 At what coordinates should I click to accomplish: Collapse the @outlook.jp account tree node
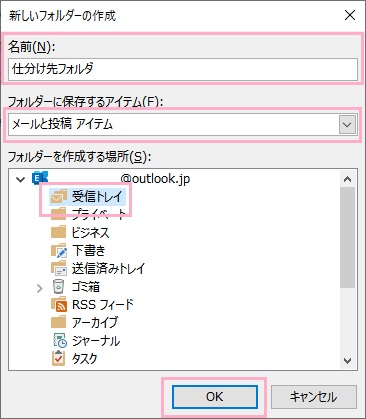21,179
